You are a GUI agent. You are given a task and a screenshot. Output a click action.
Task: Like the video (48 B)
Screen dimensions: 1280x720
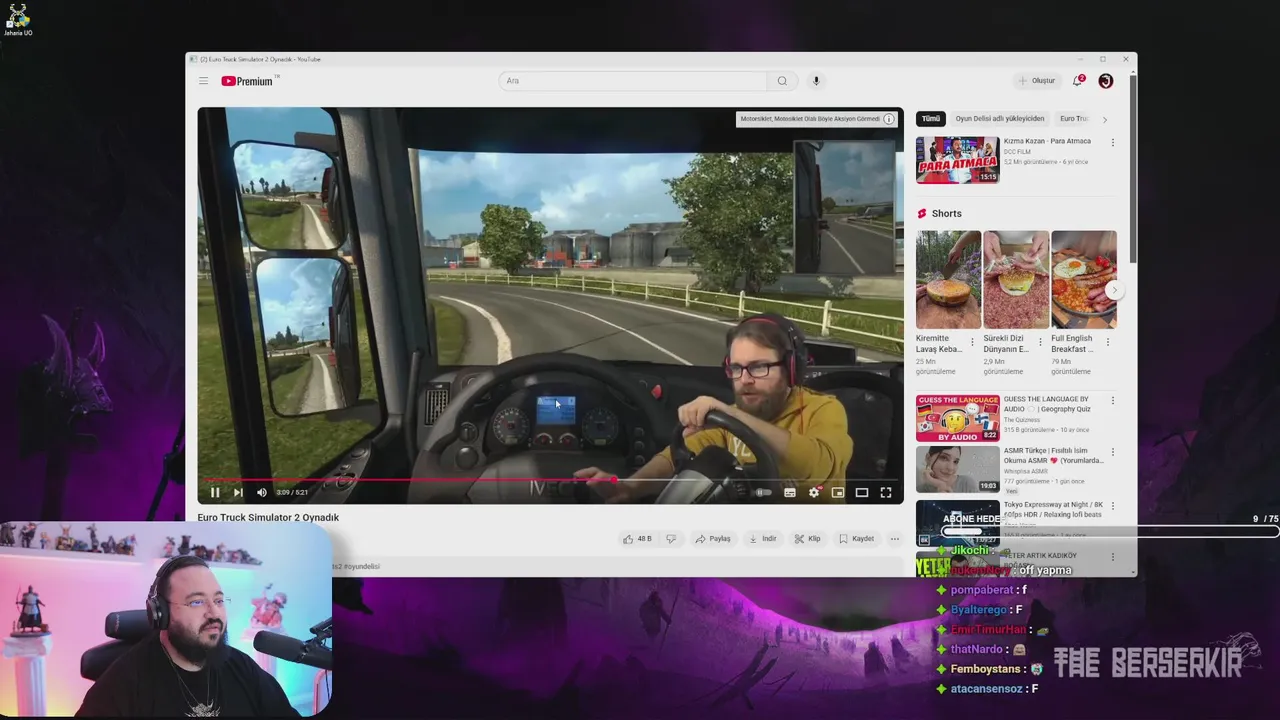pyautogui.click(x=637, y=539)
